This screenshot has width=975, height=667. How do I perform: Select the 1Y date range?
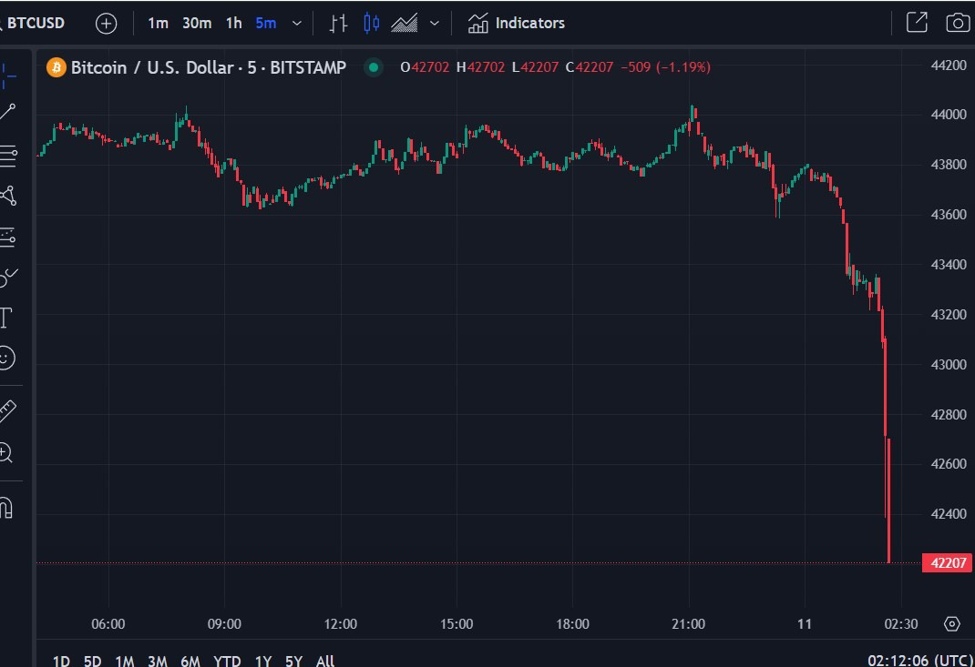pos(262,661)
